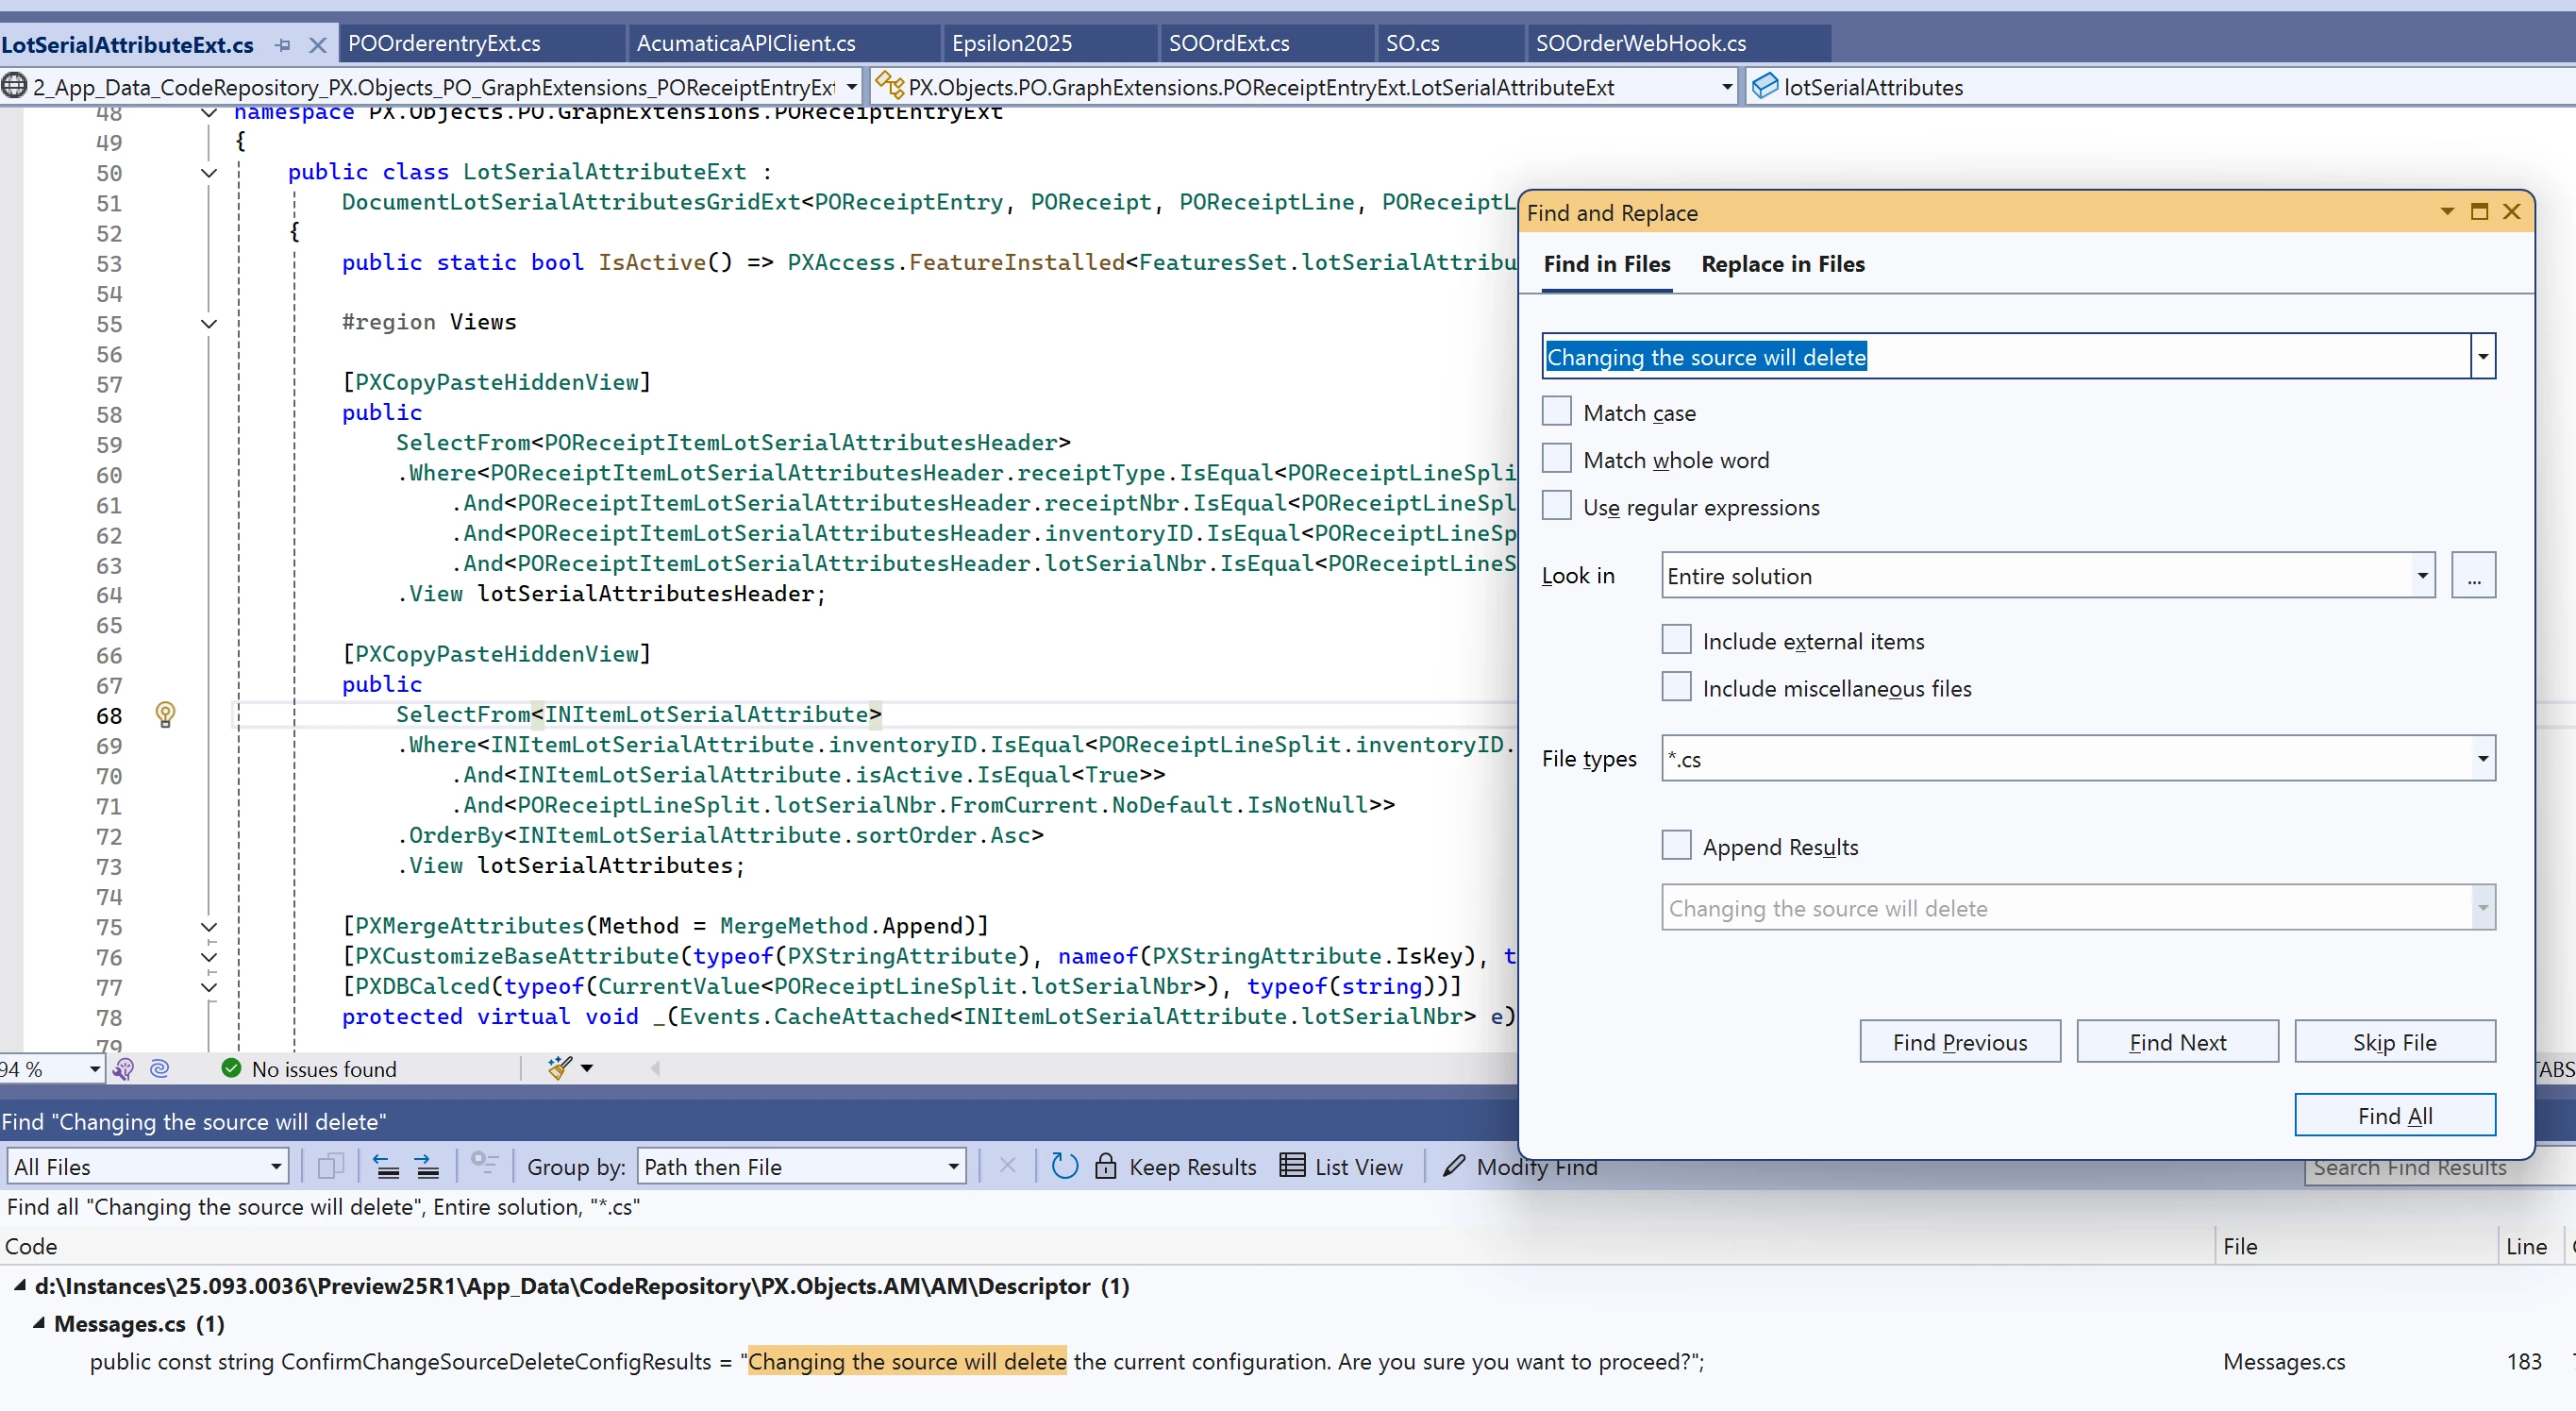
Task: Click the Modify Find pencil icon
Action: (x=1454, y=1166)
